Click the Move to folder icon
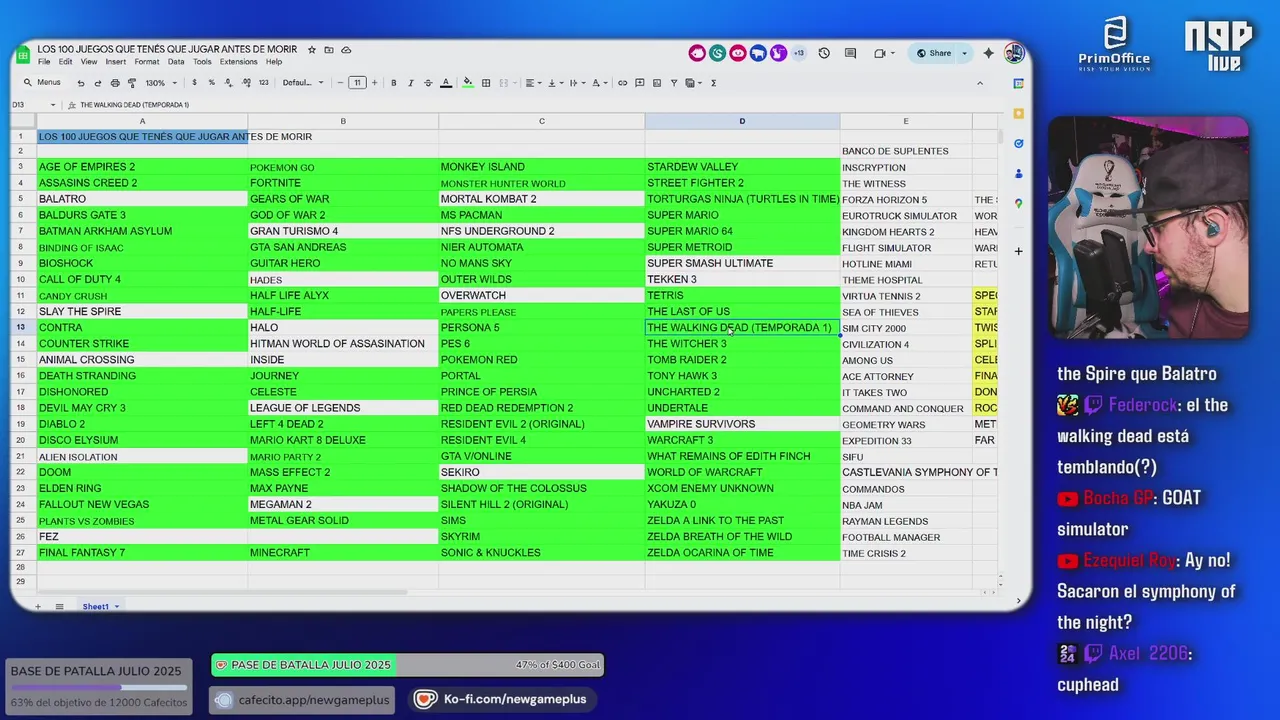 tap(329, 50)
